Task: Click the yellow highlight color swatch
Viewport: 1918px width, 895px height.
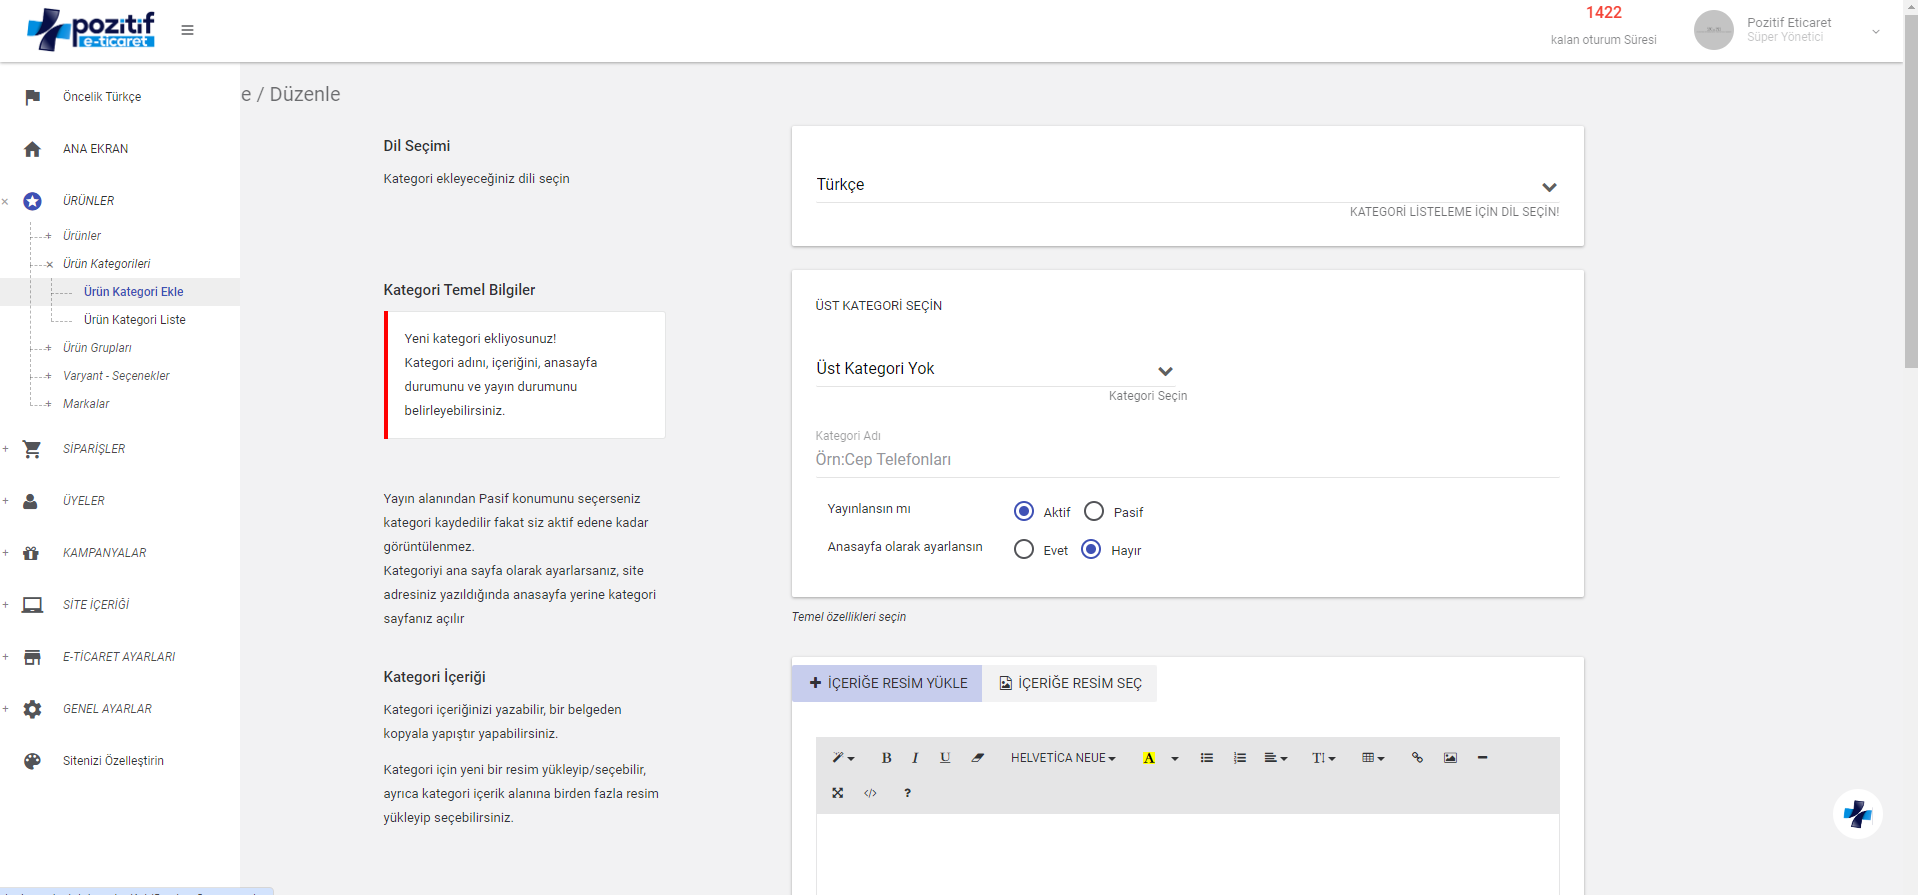Action: click(1149, 758)
